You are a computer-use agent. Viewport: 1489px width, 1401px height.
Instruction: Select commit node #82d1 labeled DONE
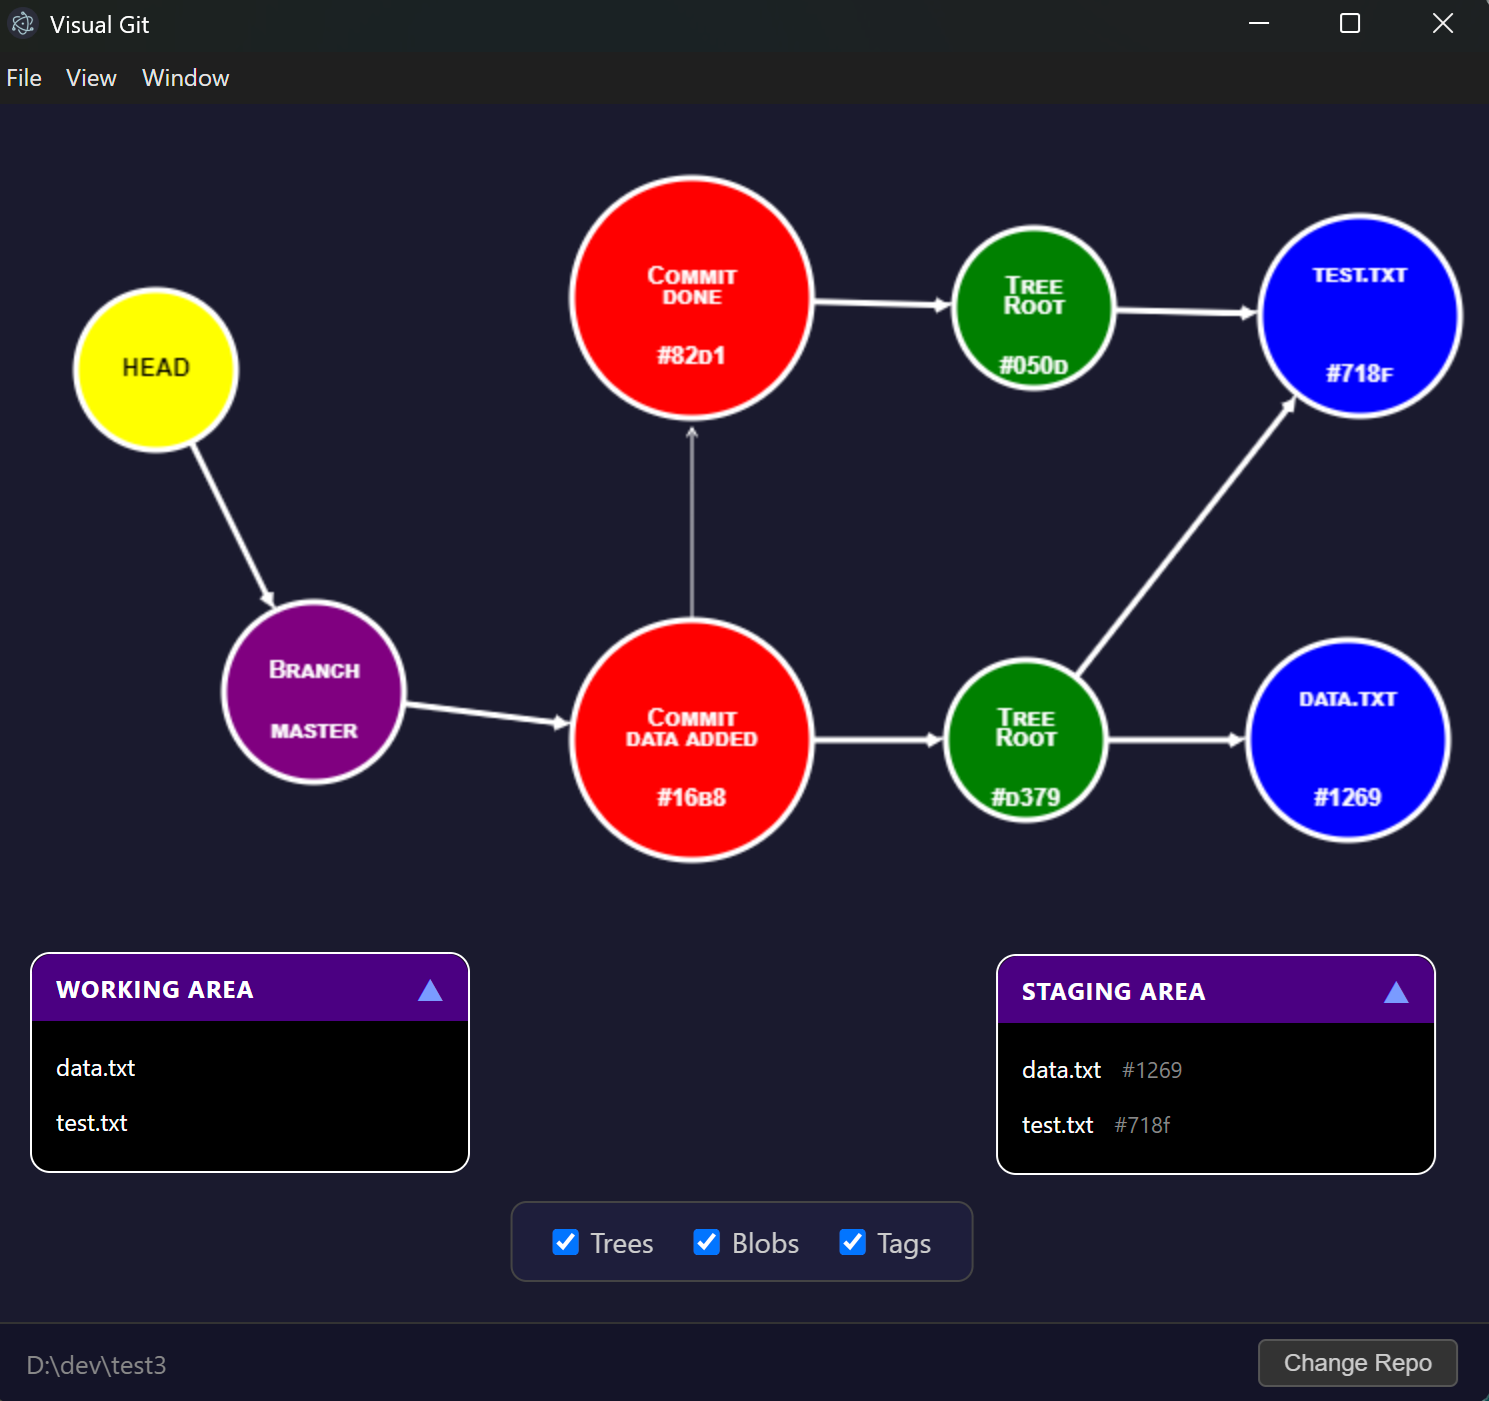point(691,300)
